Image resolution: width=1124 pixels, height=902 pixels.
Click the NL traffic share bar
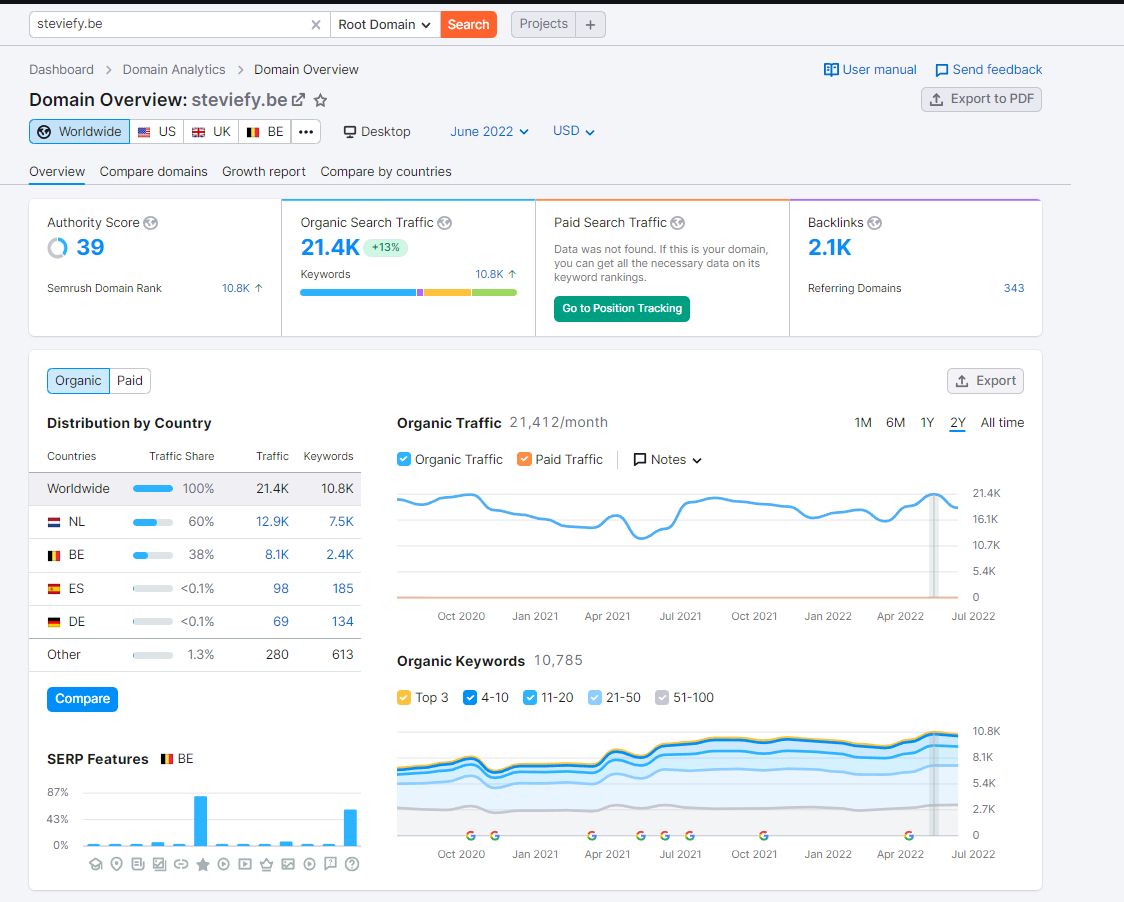153,522
